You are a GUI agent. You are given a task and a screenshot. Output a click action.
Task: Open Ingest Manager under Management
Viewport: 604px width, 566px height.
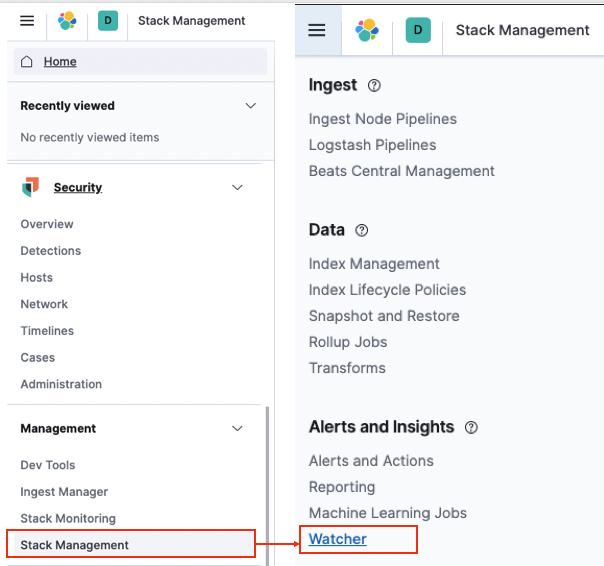coord(64,492)
